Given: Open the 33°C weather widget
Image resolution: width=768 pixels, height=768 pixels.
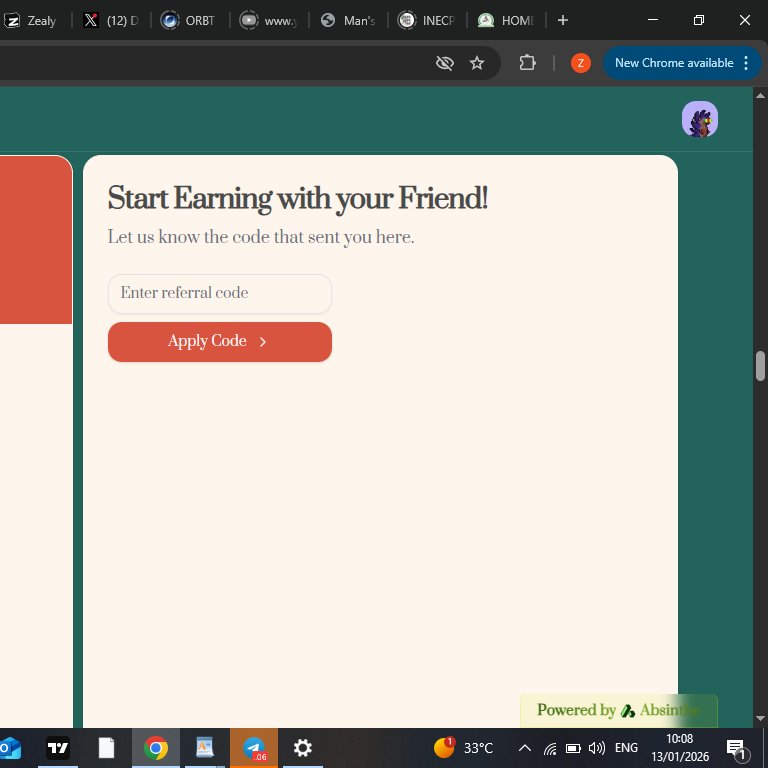Looking at the screenshot, I should (463, 748).
